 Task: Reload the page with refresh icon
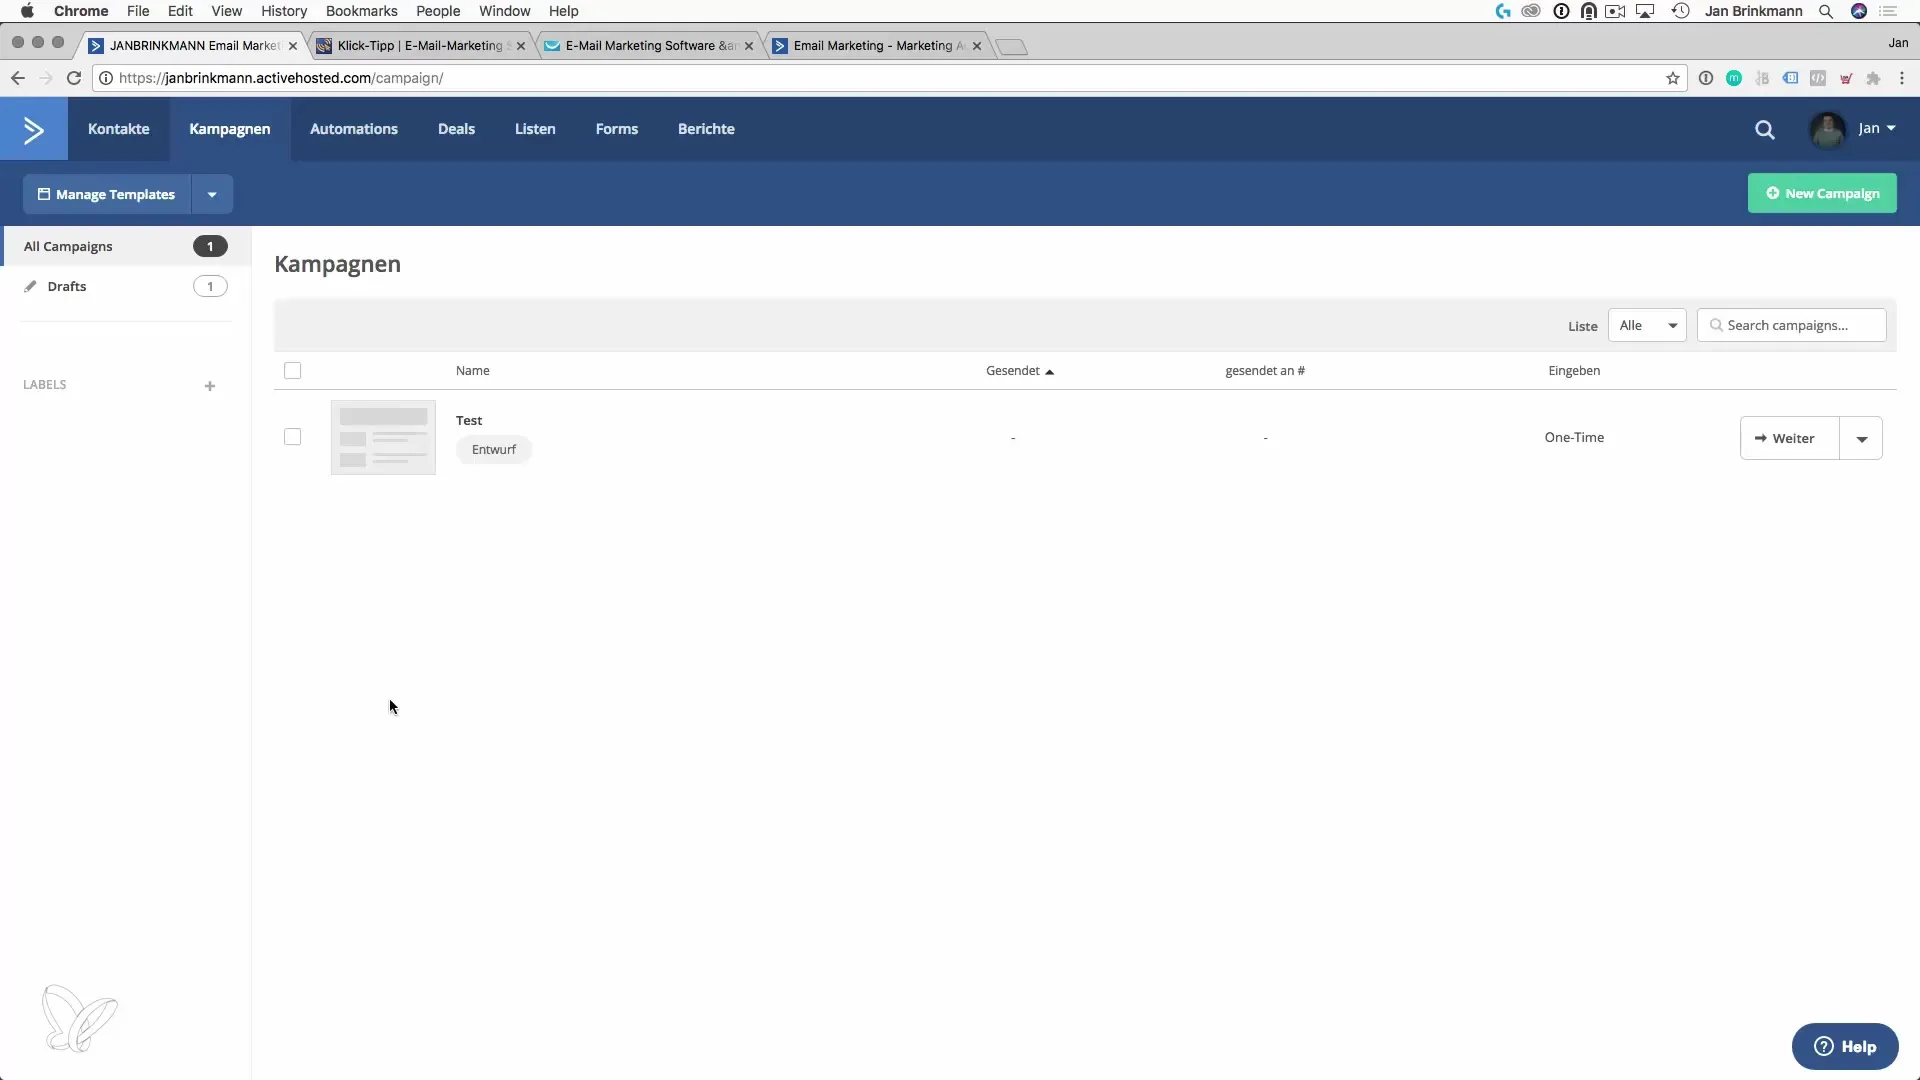[x=74, y=78]
